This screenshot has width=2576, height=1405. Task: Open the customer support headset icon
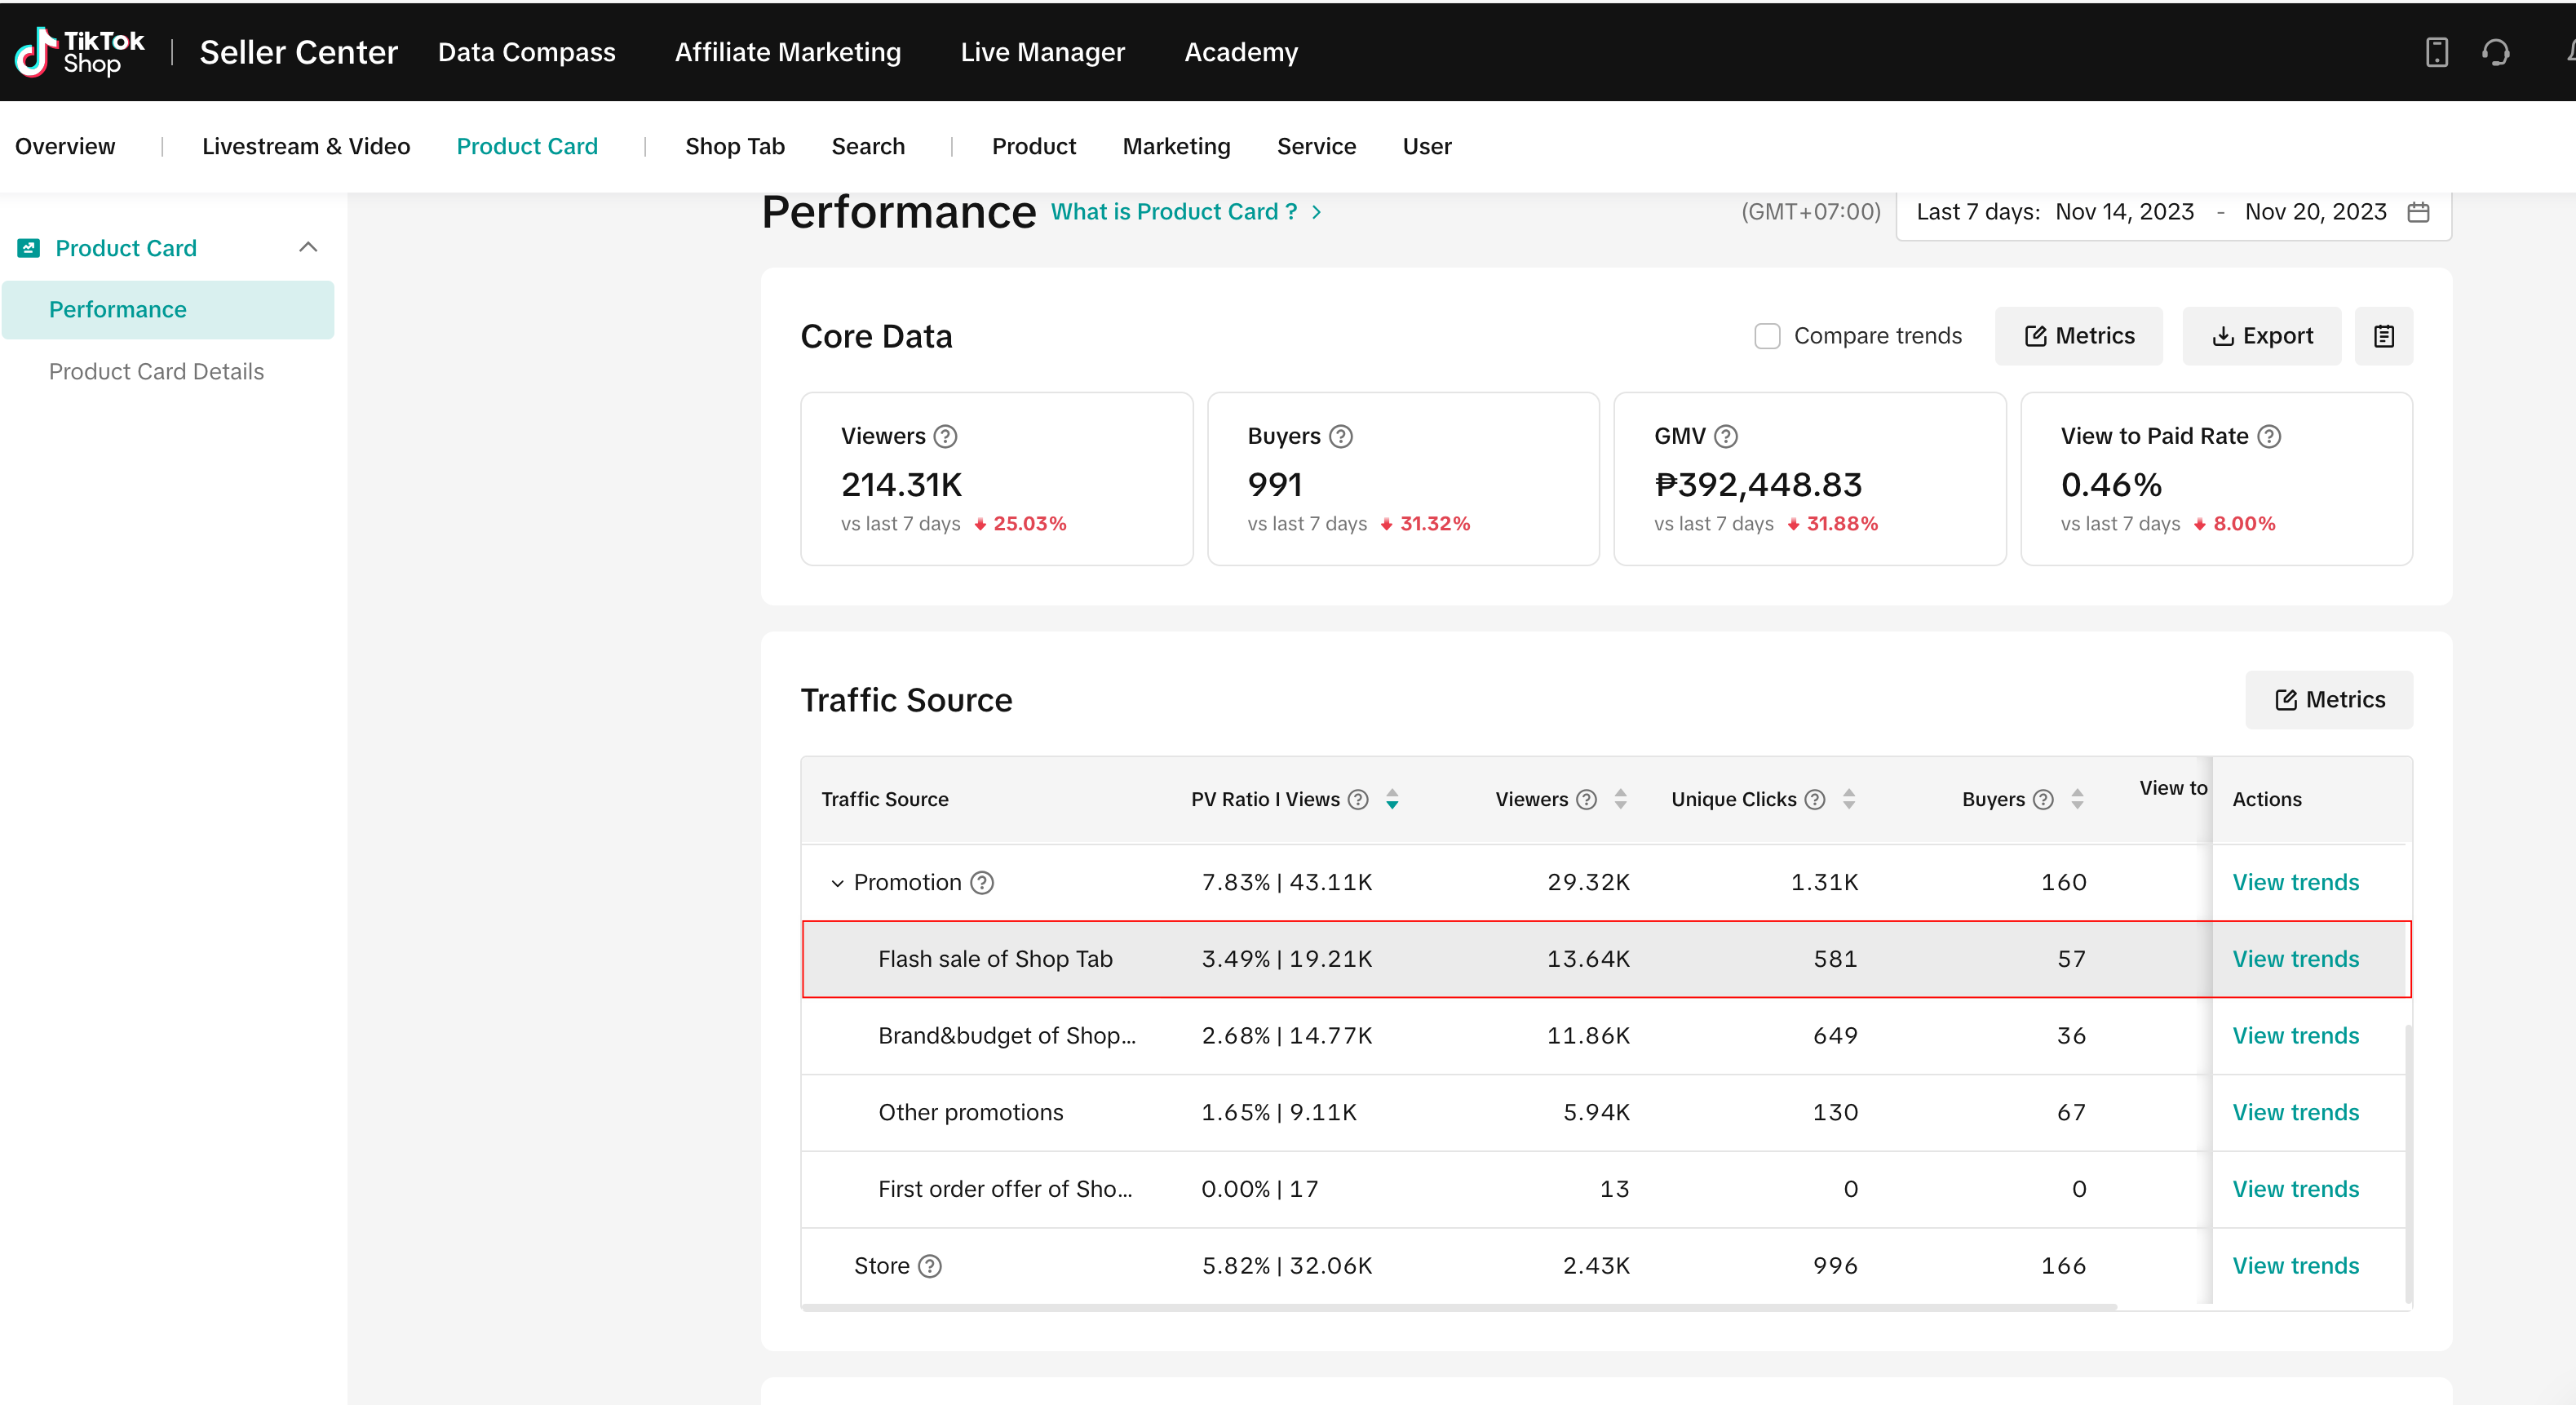tap(2495, 52)
